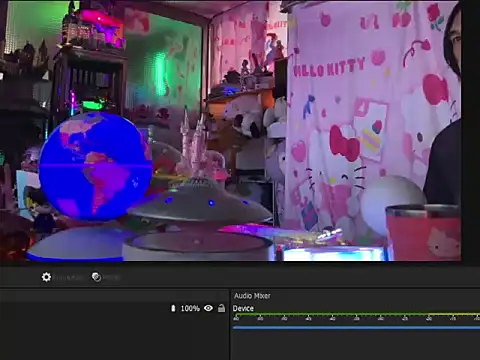This screenshot has width=480, height=360.
Task: Click the sources panel header bar
Action: click(114, 295)
